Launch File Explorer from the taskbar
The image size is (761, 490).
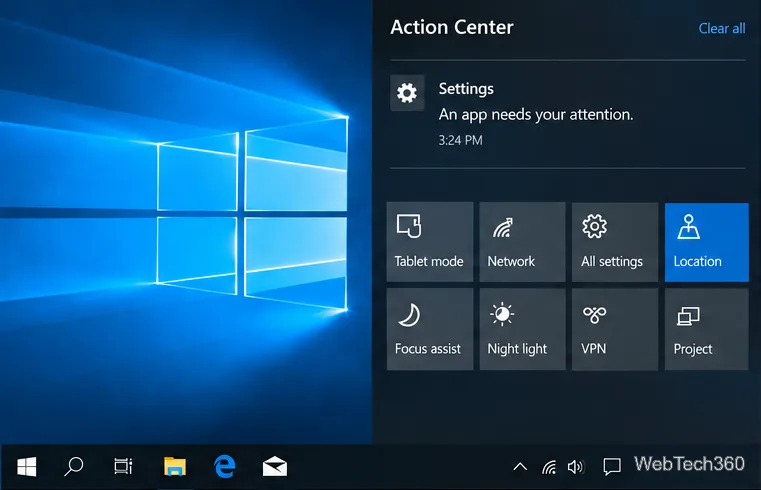[x=175, y=467]
